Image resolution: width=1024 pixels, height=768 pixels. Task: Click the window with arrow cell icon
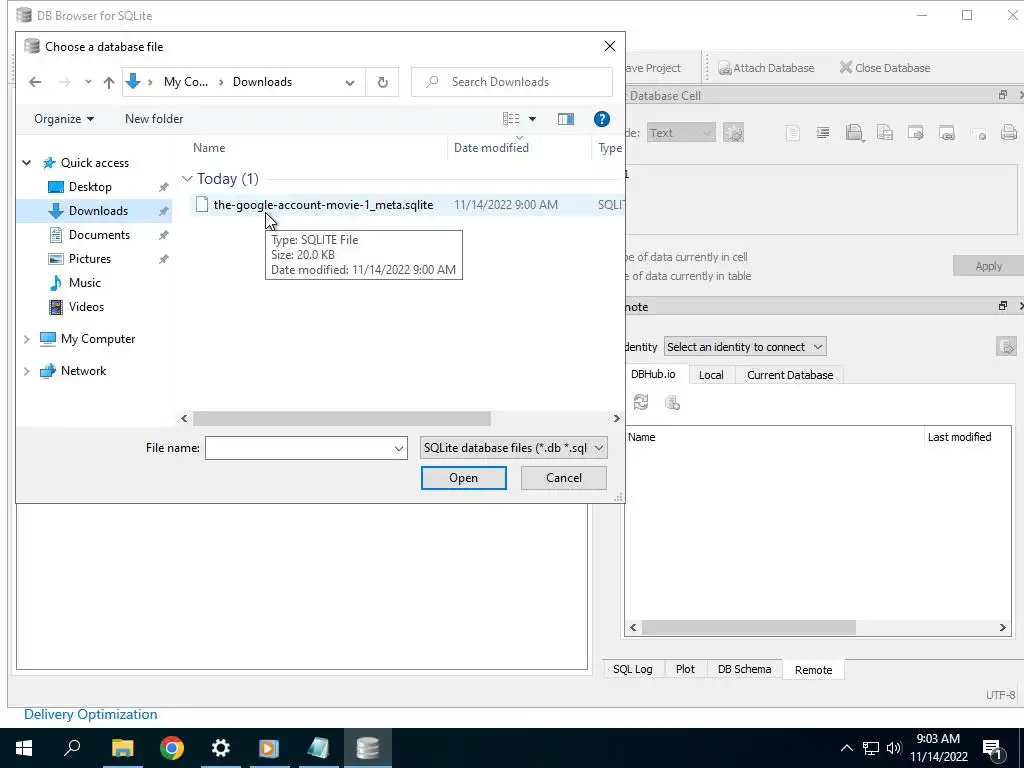click(x=916, y=133)
